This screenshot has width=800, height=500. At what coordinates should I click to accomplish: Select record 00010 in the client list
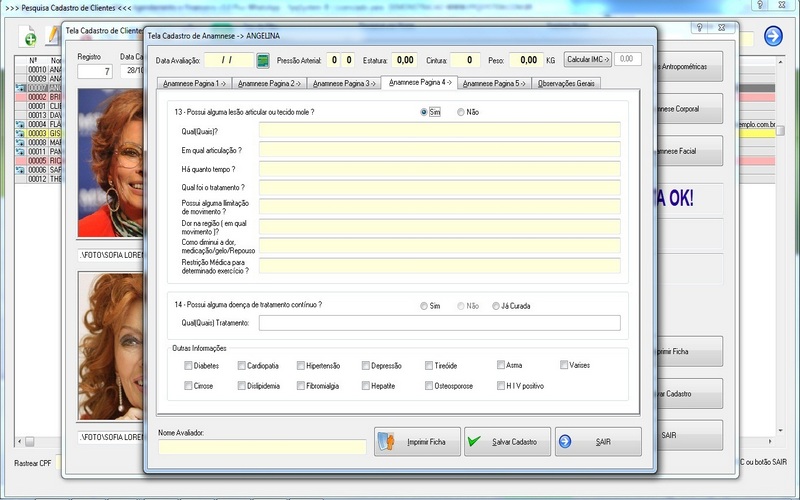38,69
